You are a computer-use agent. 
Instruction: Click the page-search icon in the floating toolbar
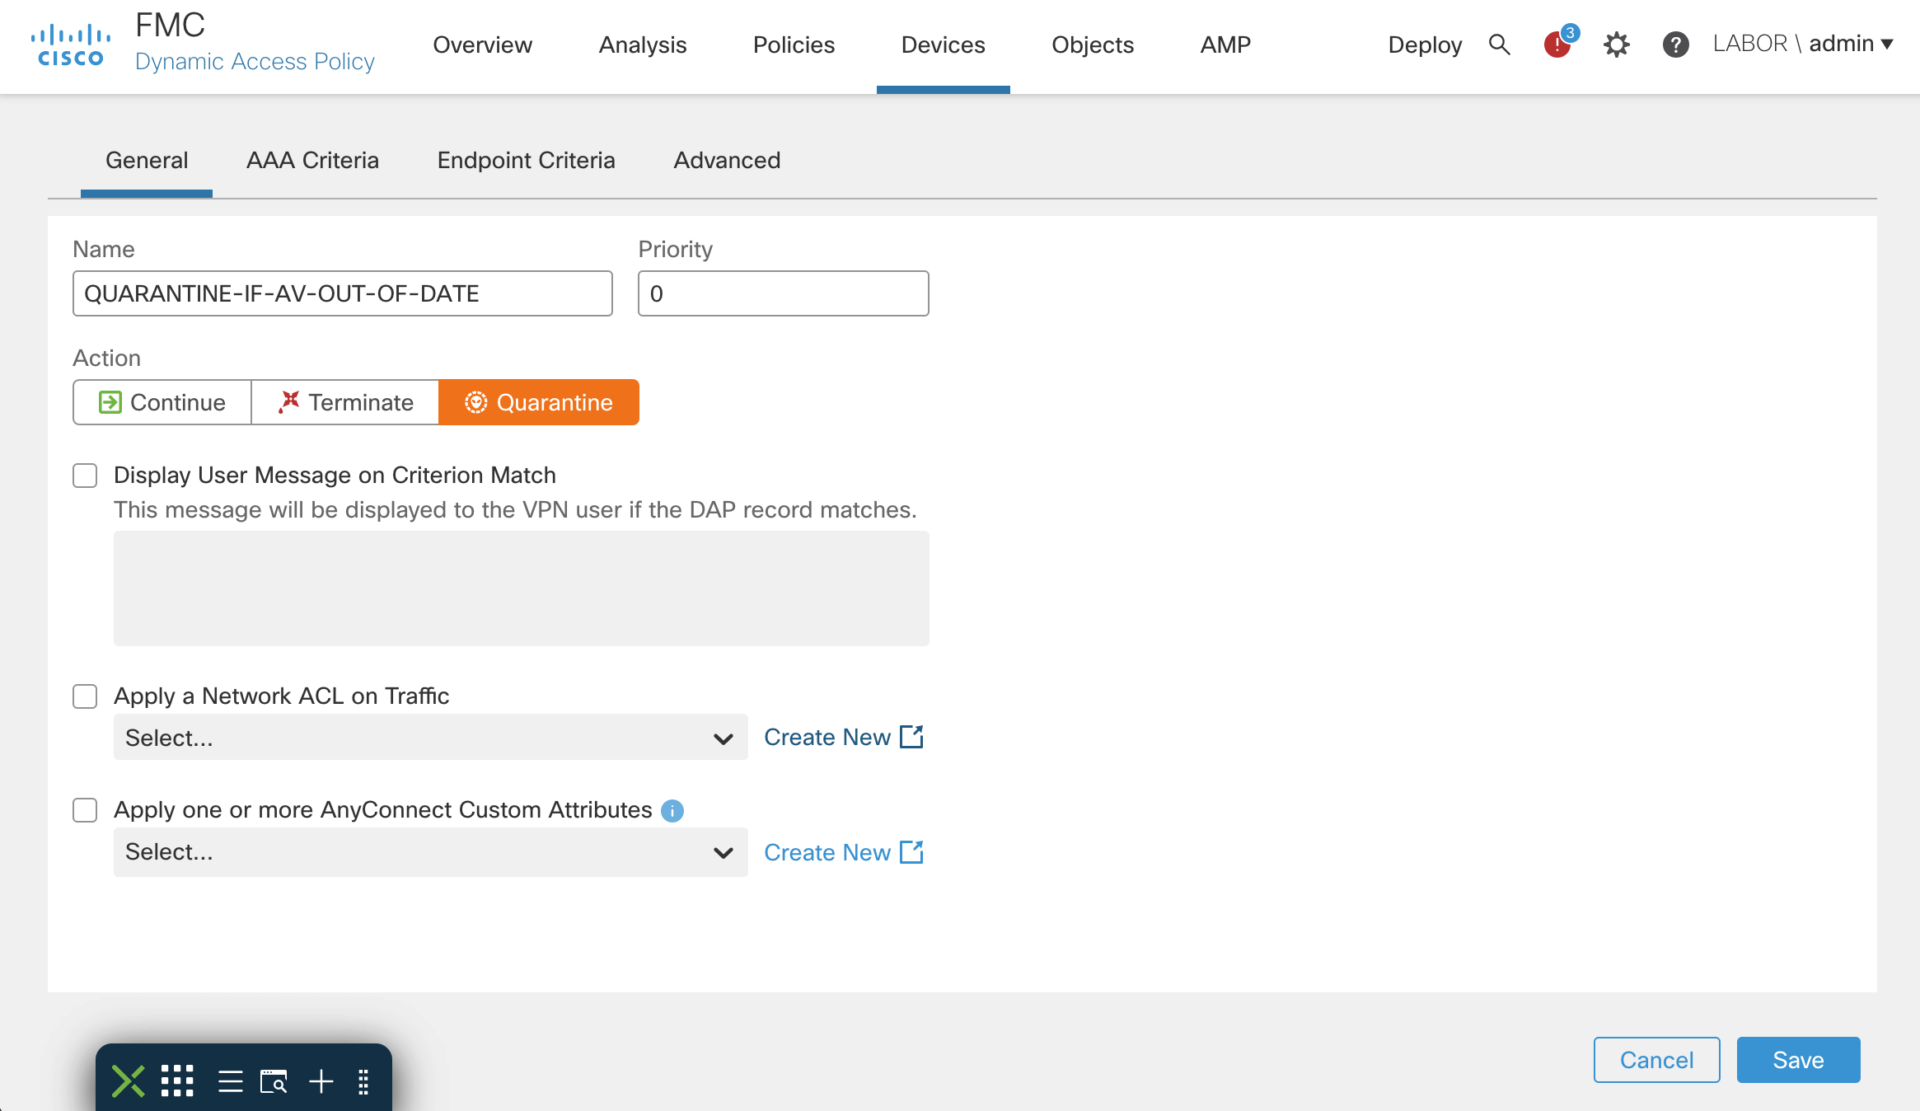click(x=274, y=1081)
